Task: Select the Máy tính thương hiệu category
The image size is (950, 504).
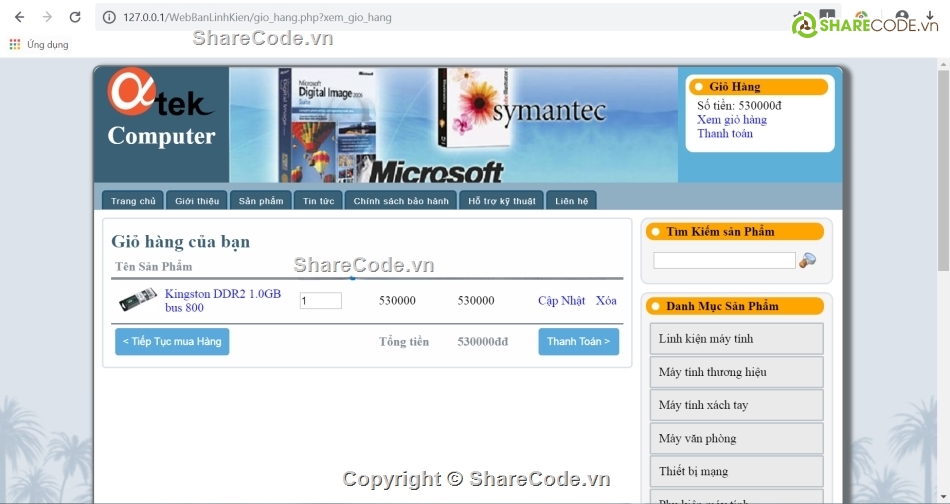Action: (x=737, y=372)
